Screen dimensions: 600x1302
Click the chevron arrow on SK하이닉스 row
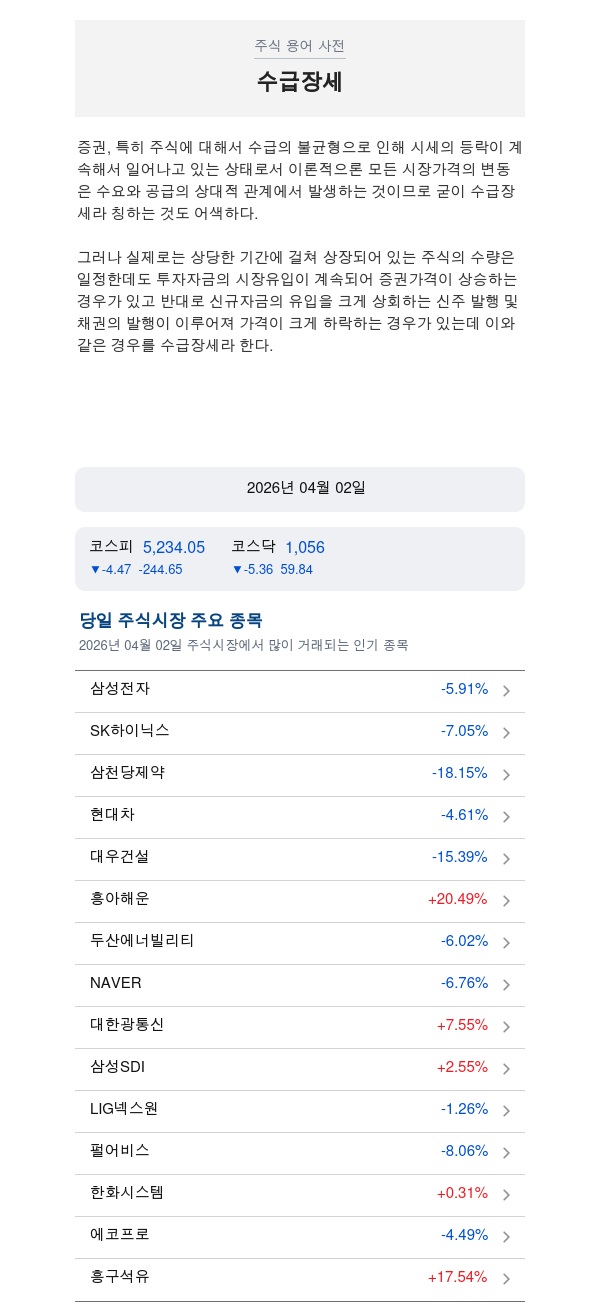[506, 733]
